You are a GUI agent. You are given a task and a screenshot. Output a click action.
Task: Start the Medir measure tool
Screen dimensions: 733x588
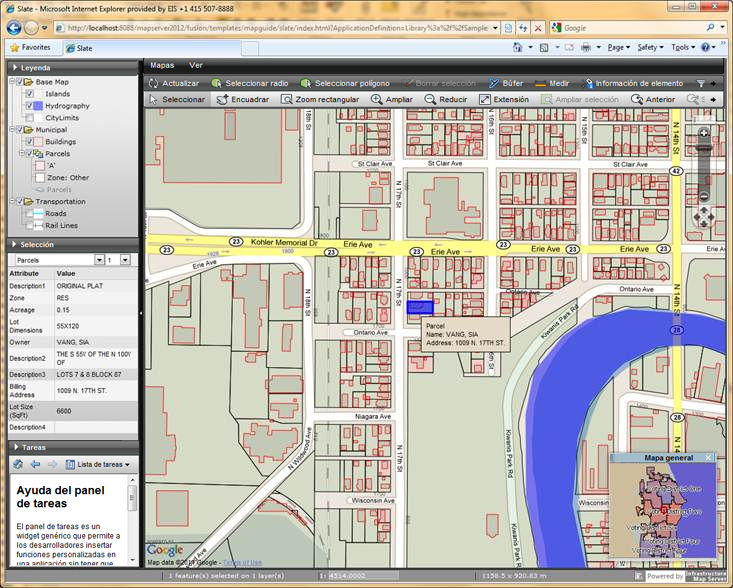(552, 83)
